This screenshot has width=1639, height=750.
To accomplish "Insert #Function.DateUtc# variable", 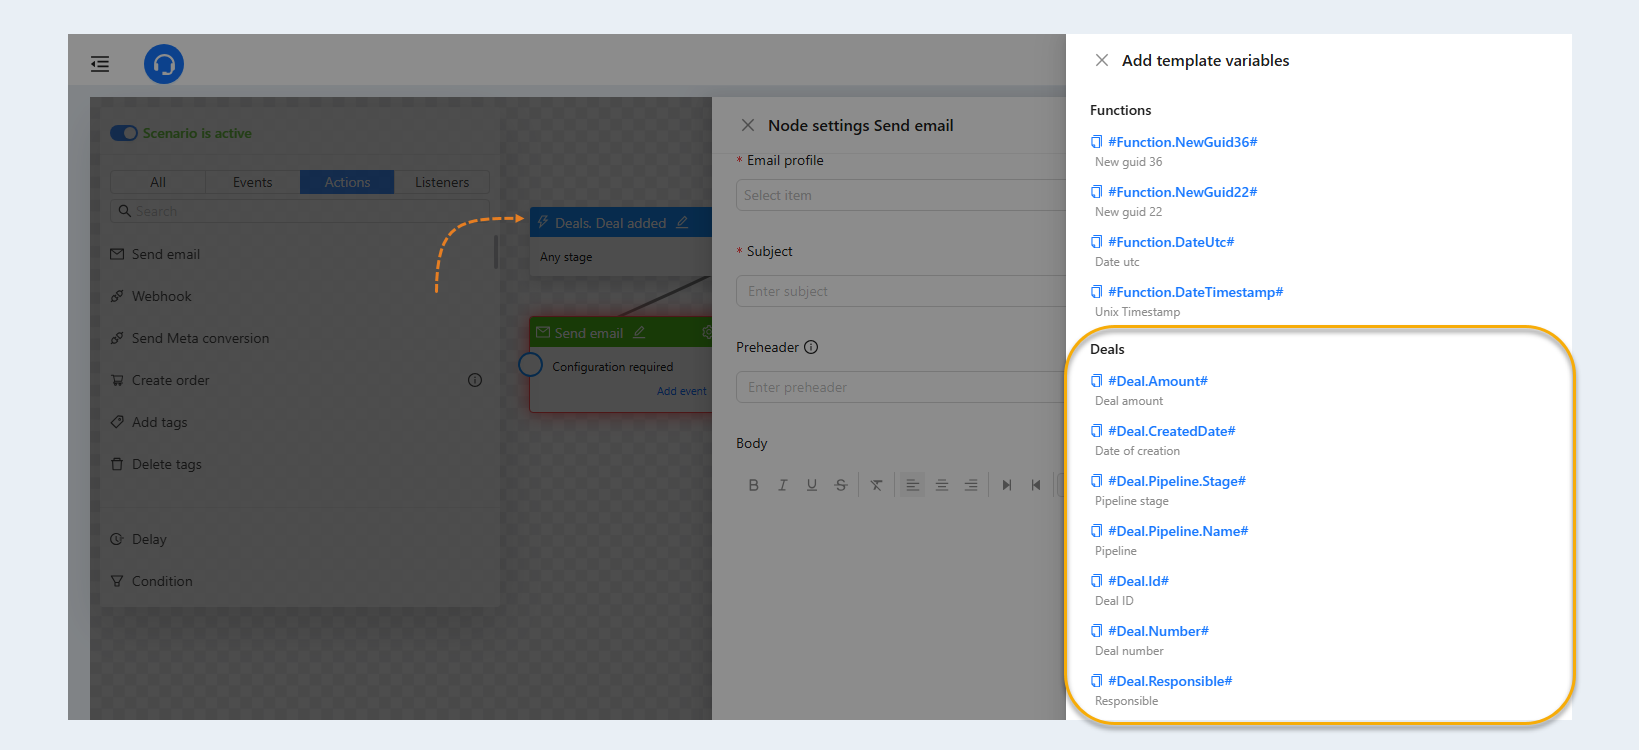I will (1171, 242).
